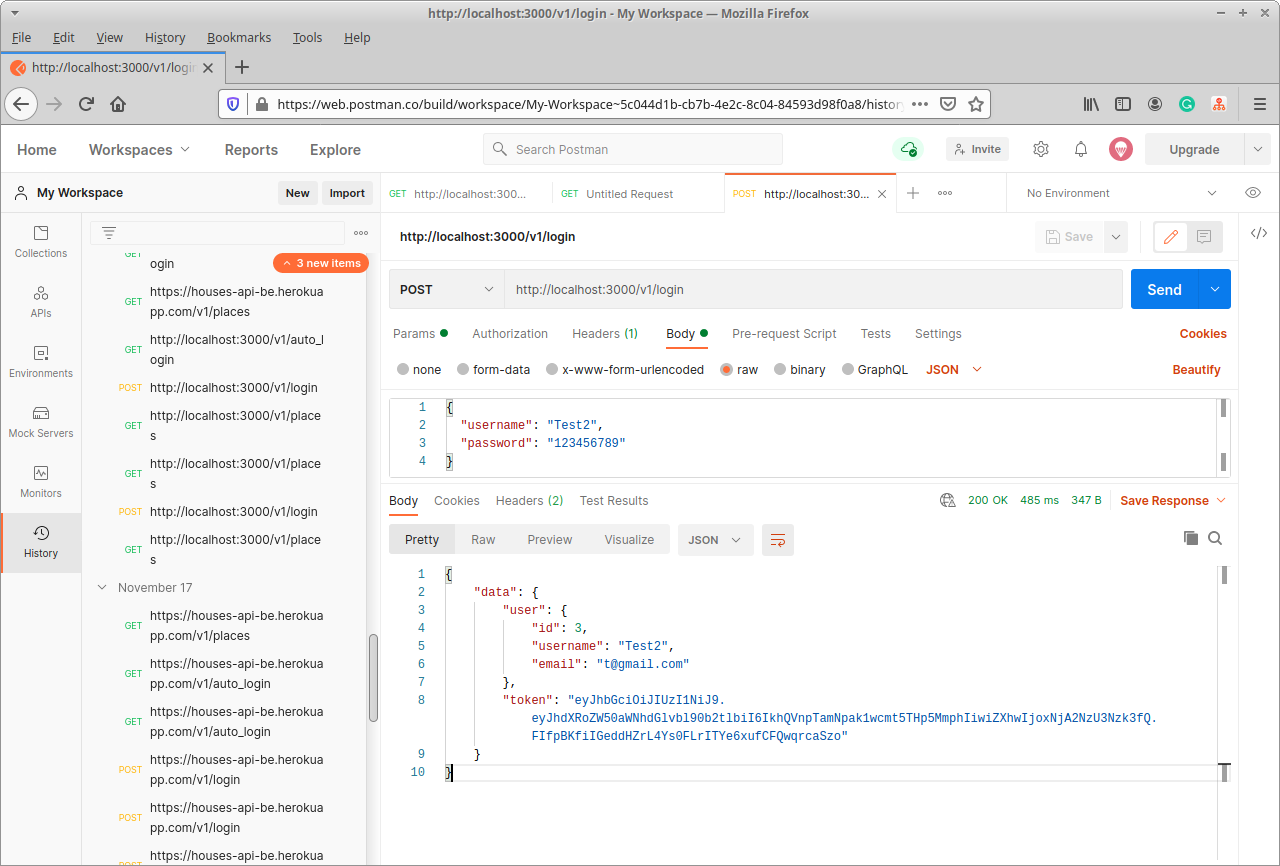Click the New button
This screenshot has height=866, width=1280.
[x=297, y=193]
